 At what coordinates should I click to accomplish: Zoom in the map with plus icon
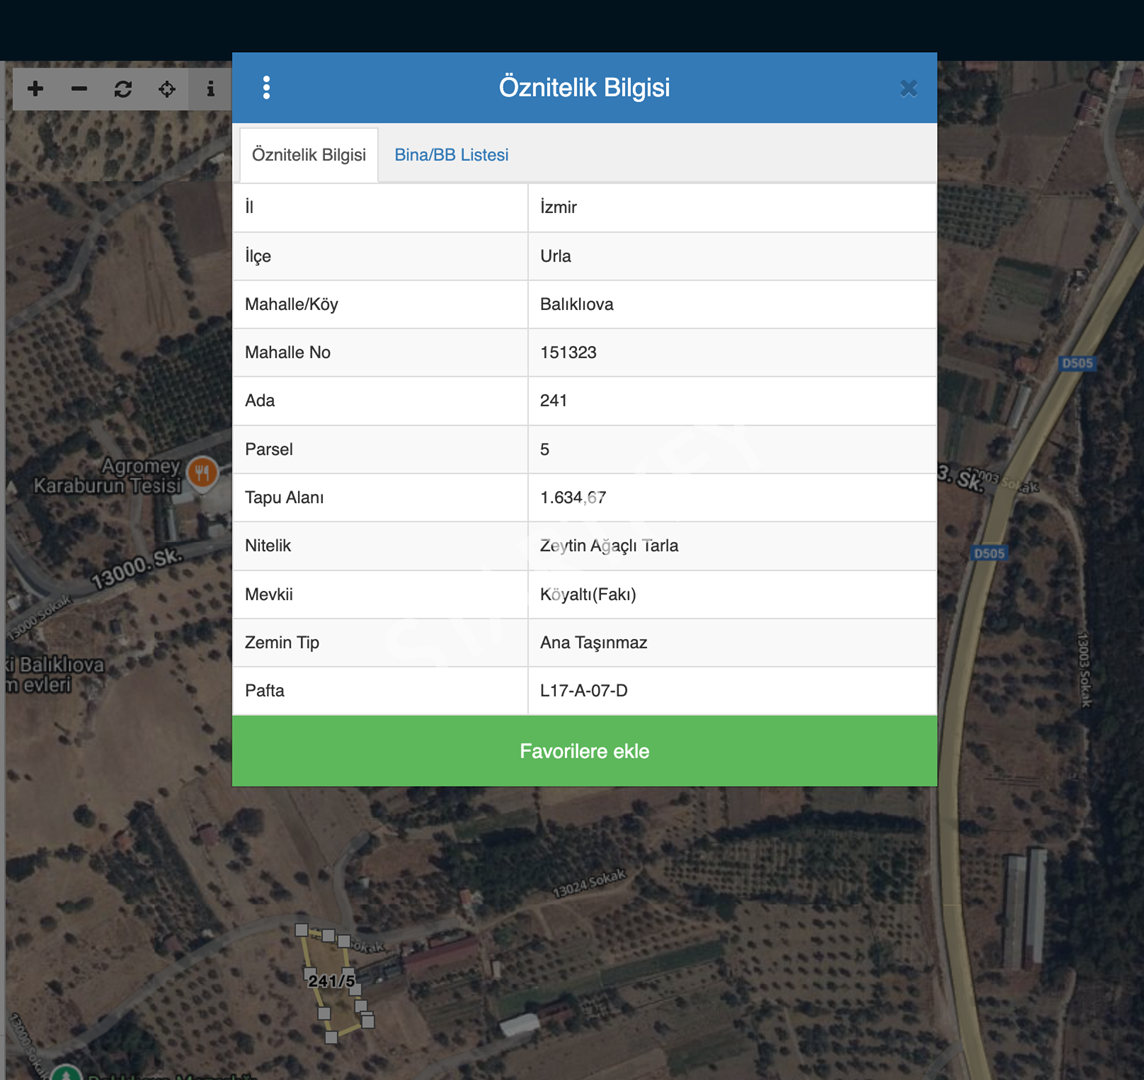click(x=35, y=89)
